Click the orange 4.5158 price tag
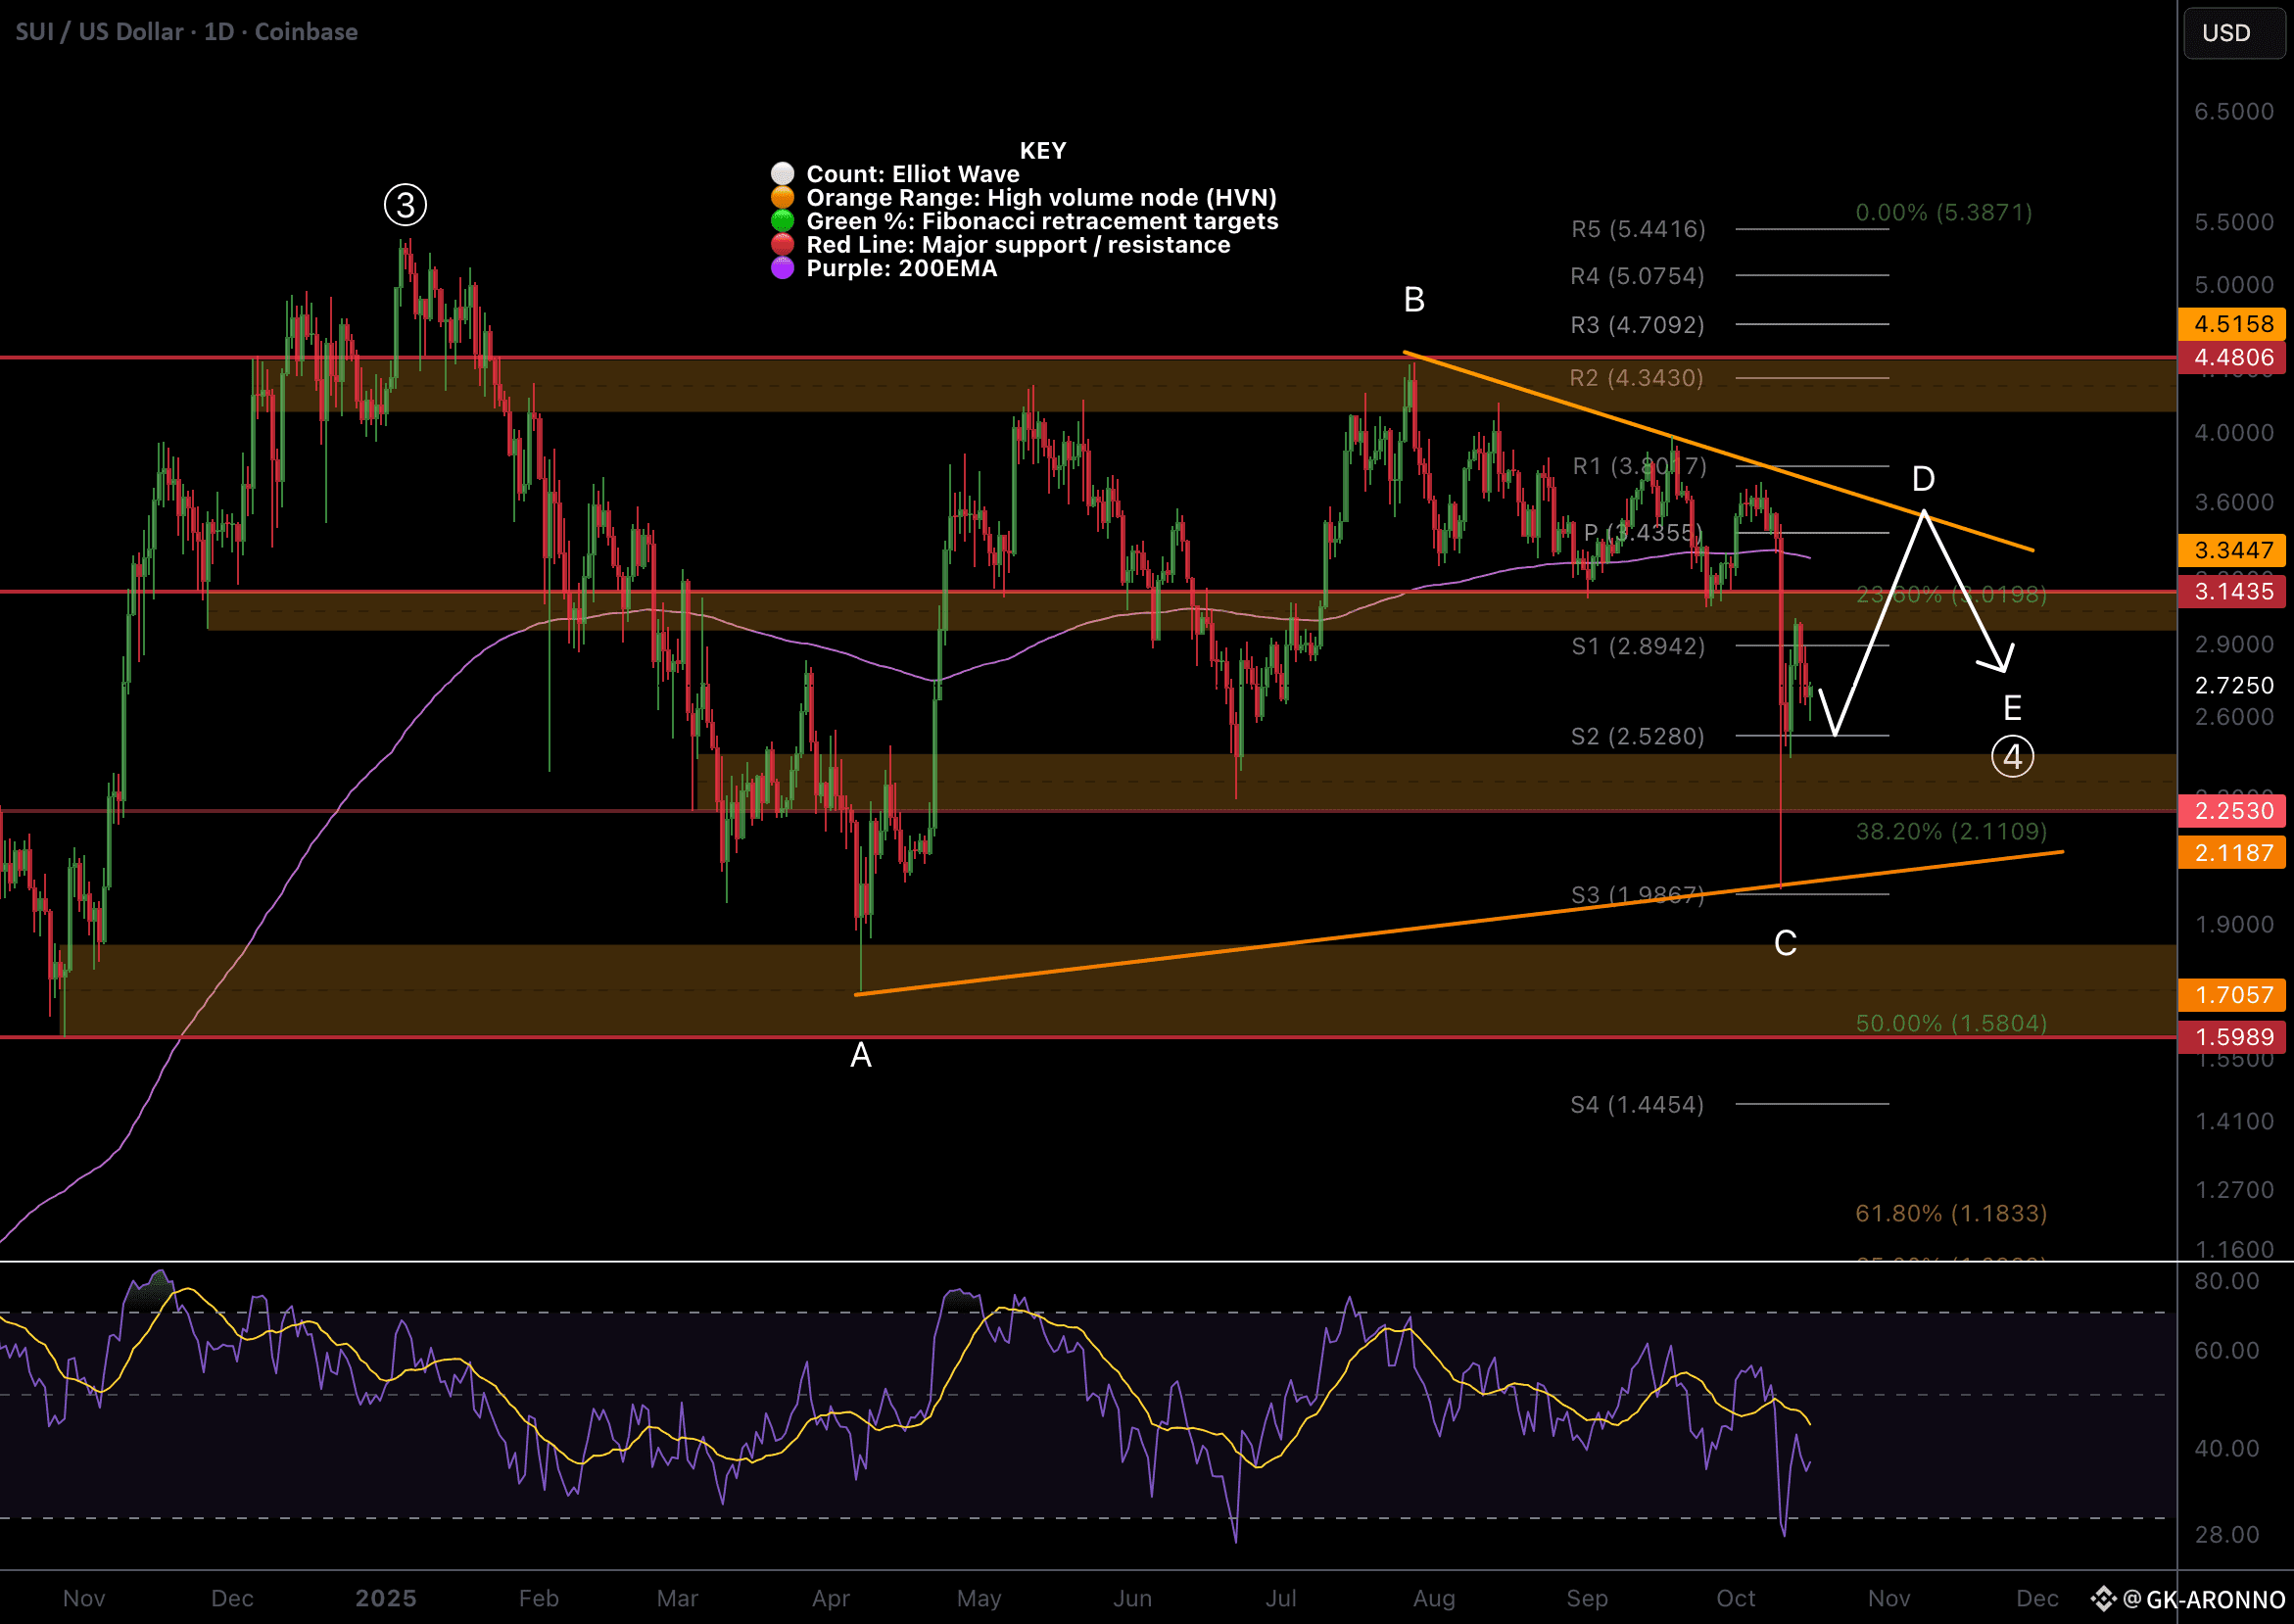Screen dimensions: 2294x1624 [2232, 324]
